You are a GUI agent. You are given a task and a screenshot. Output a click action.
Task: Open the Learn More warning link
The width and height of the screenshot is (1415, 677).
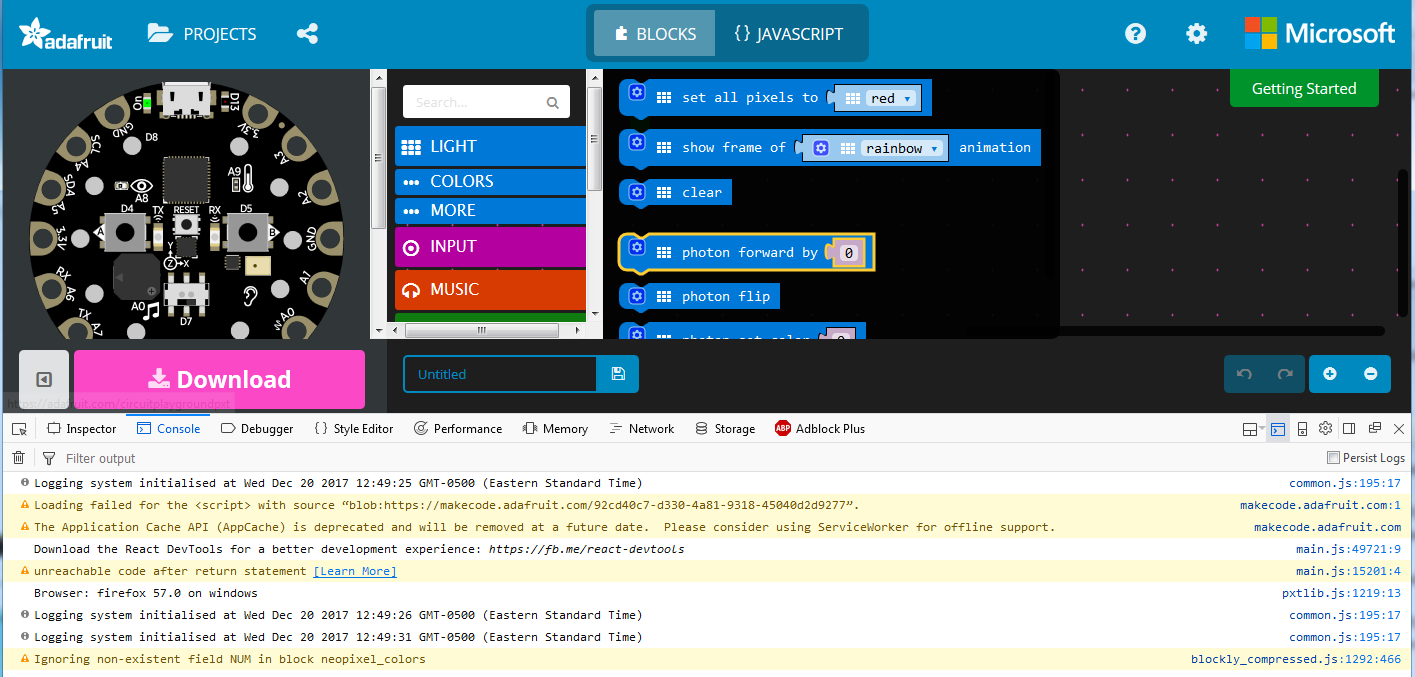coord(354,571)
